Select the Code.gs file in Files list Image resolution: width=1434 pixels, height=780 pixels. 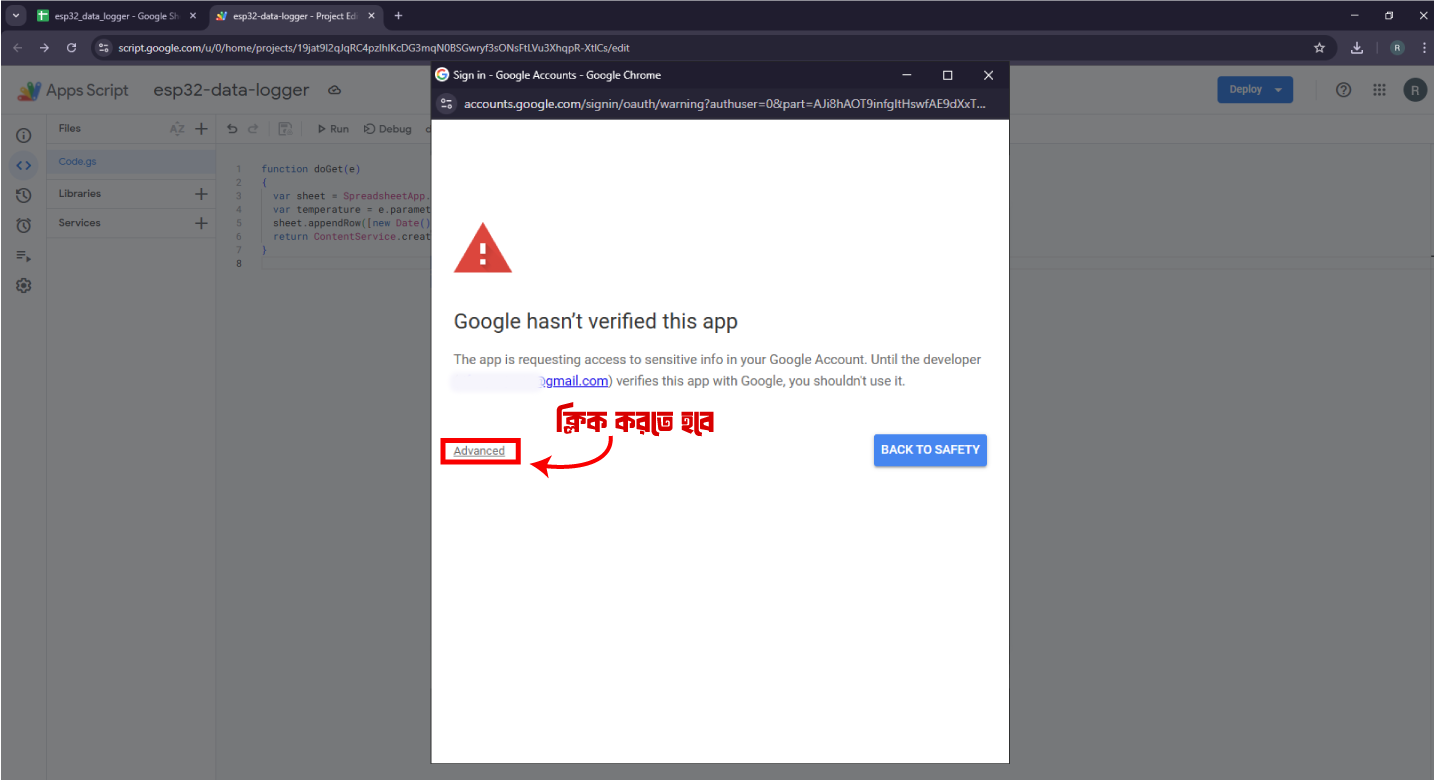pyautogui.click(x=78, y=162)
